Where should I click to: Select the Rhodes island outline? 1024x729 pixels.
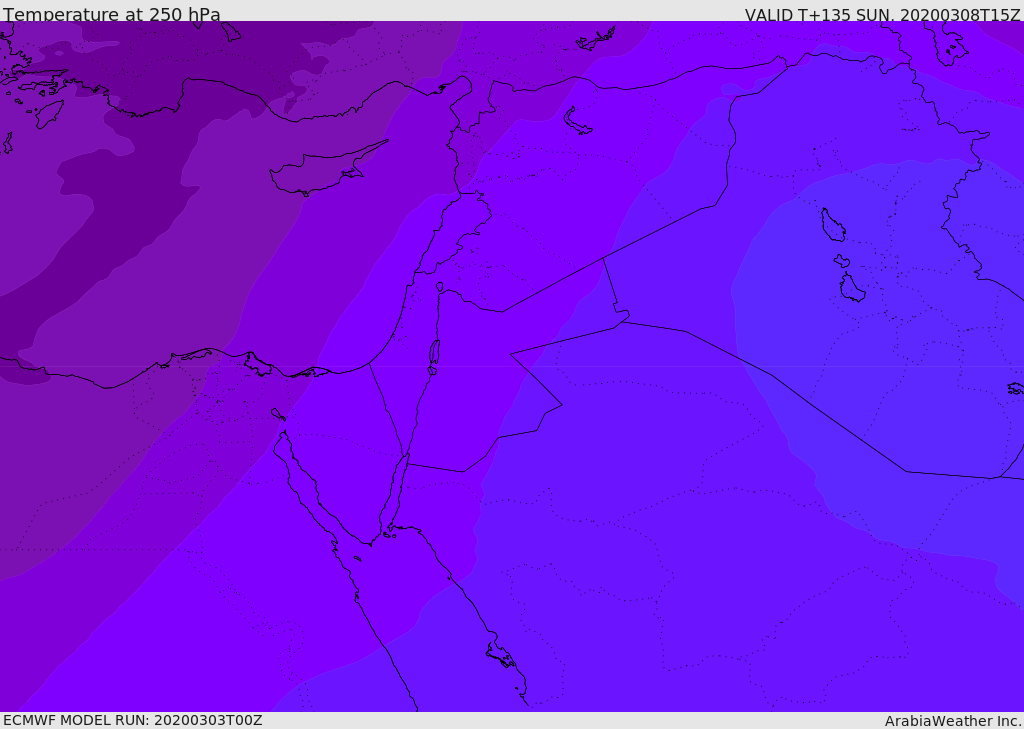48,113
